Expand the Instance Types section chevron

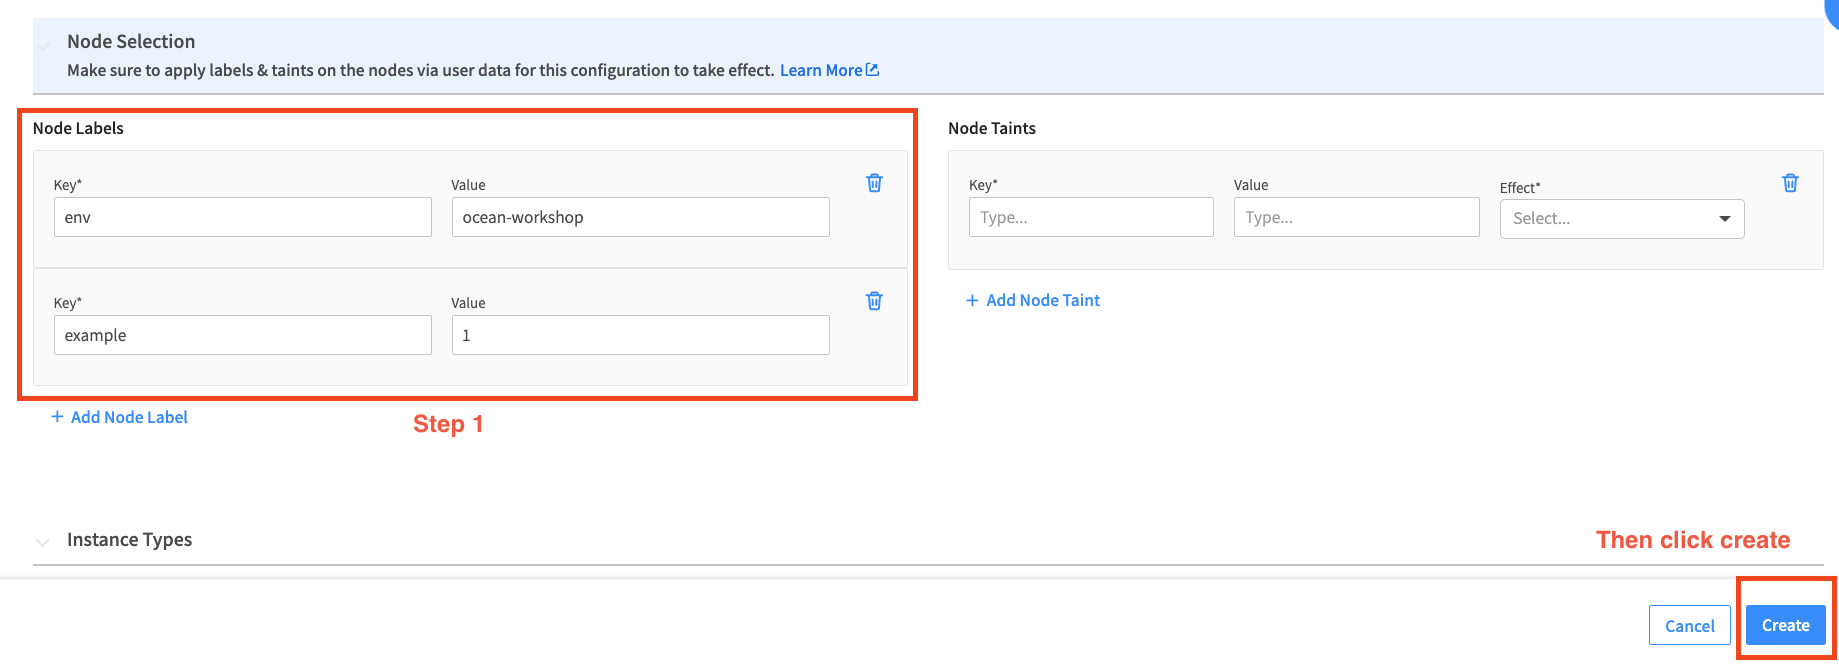click(x=43, y=542)
